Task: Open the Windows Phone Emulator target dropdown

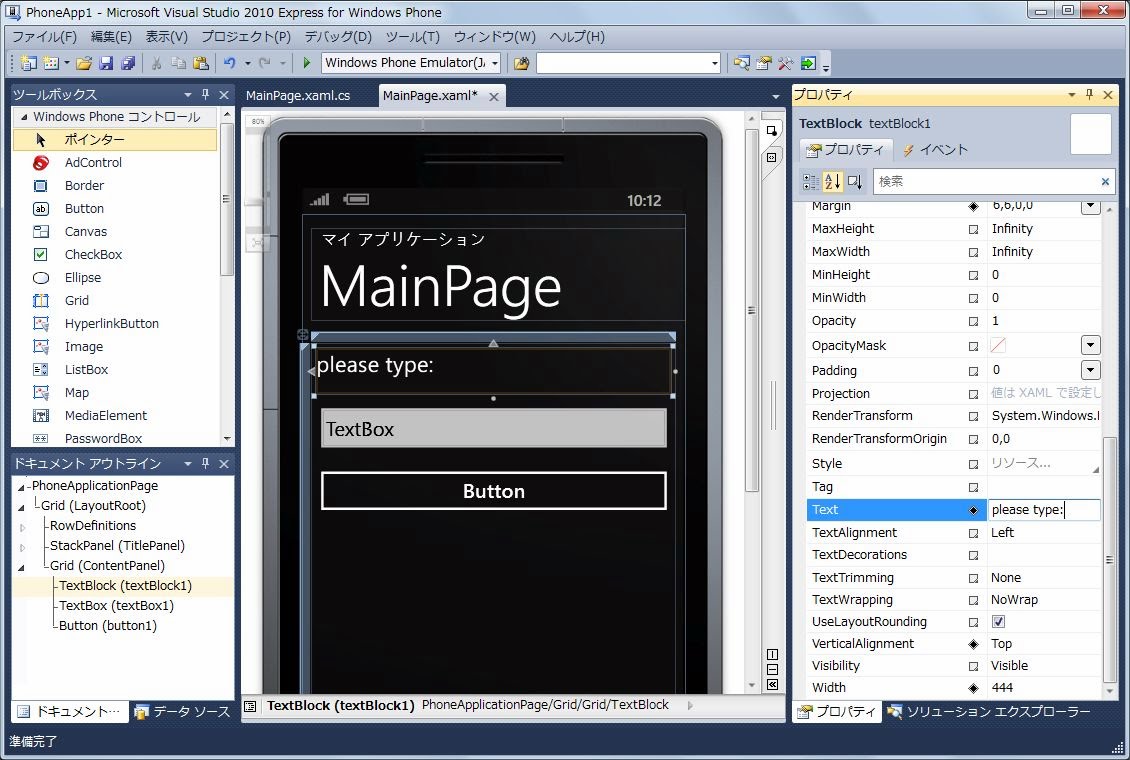Action: 494,63
